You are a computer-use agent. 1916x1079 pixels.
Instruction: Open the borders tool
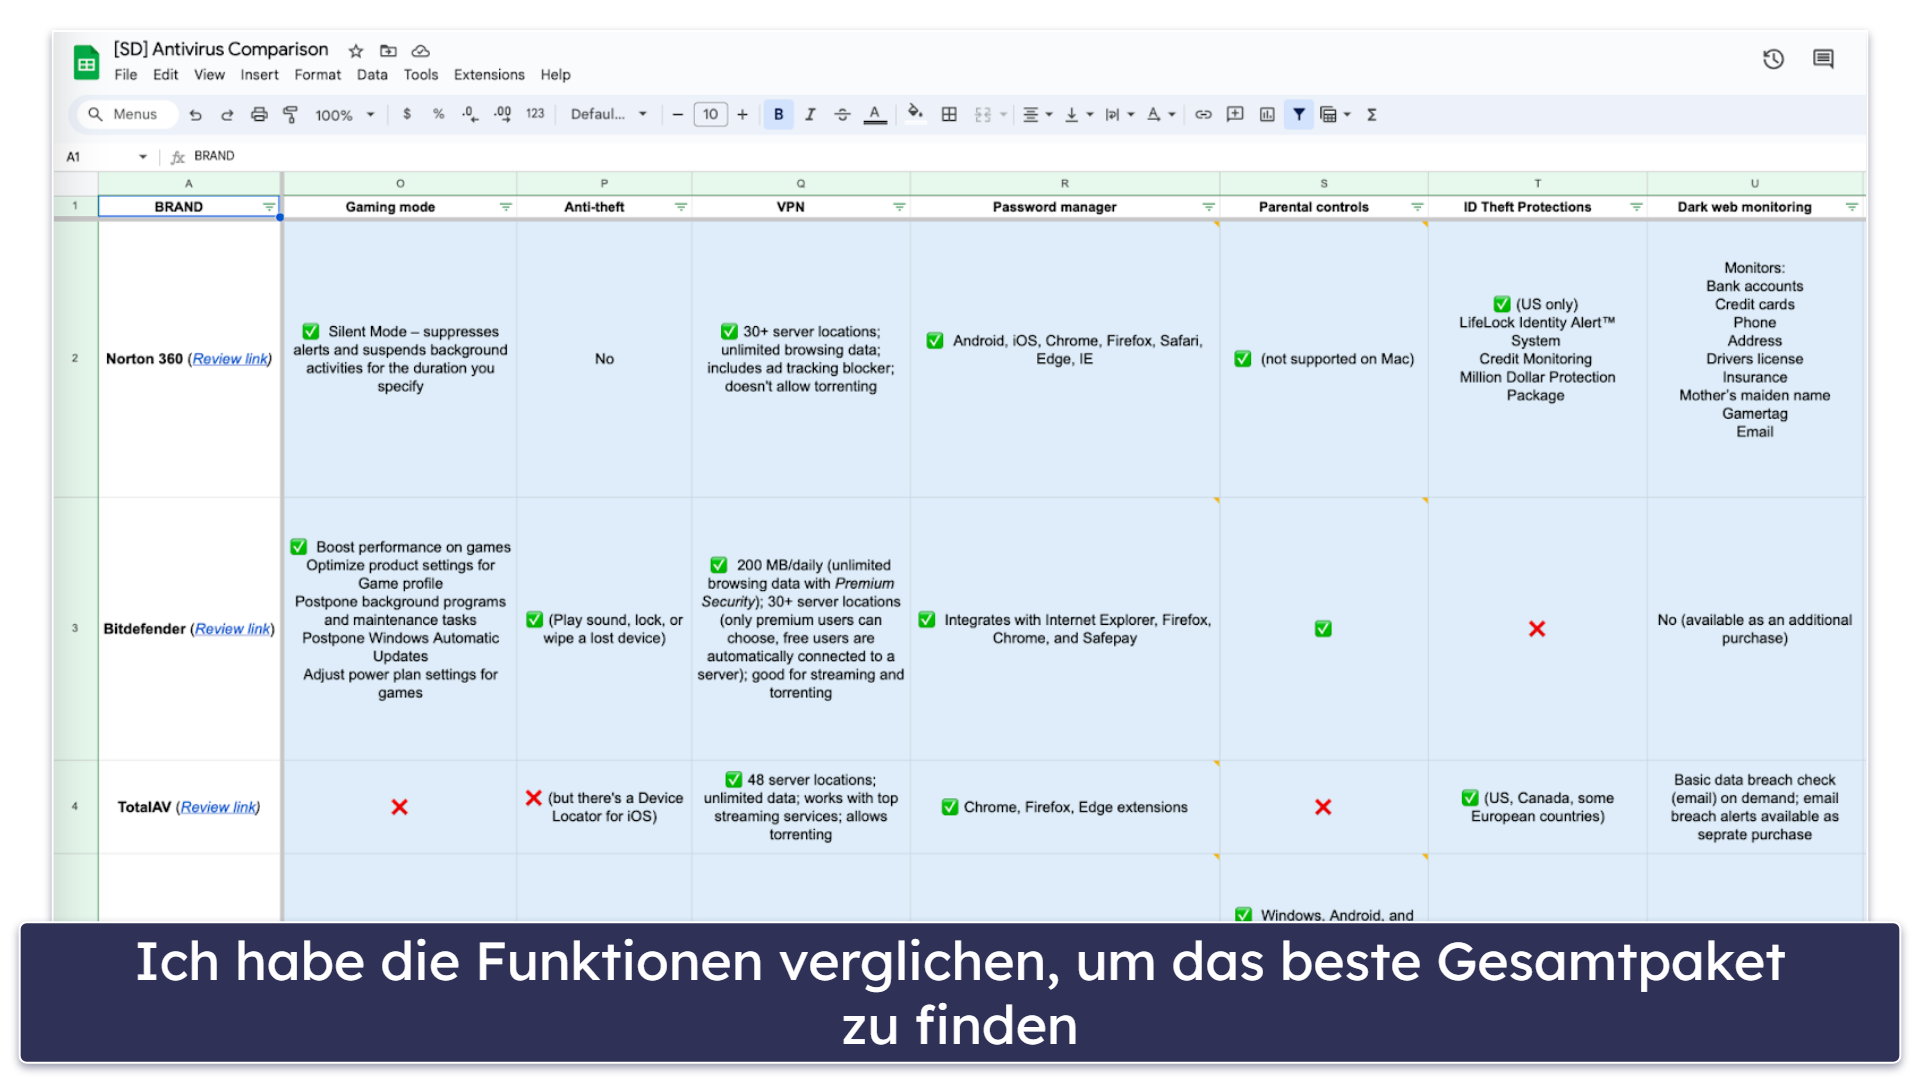(x=949, y=114)
